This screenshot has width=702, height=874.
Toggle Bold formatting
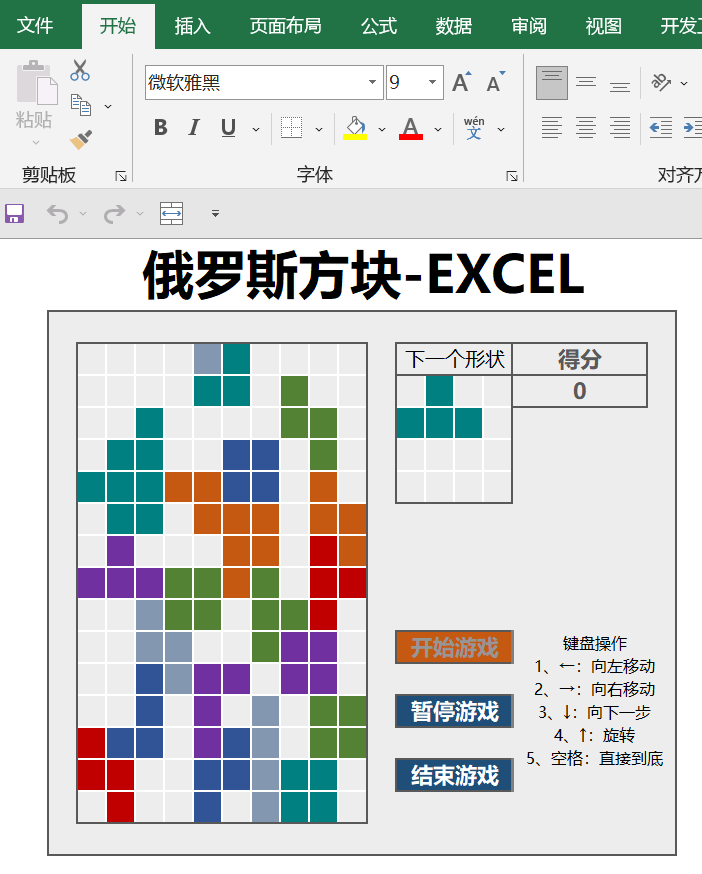click(161, 128)
